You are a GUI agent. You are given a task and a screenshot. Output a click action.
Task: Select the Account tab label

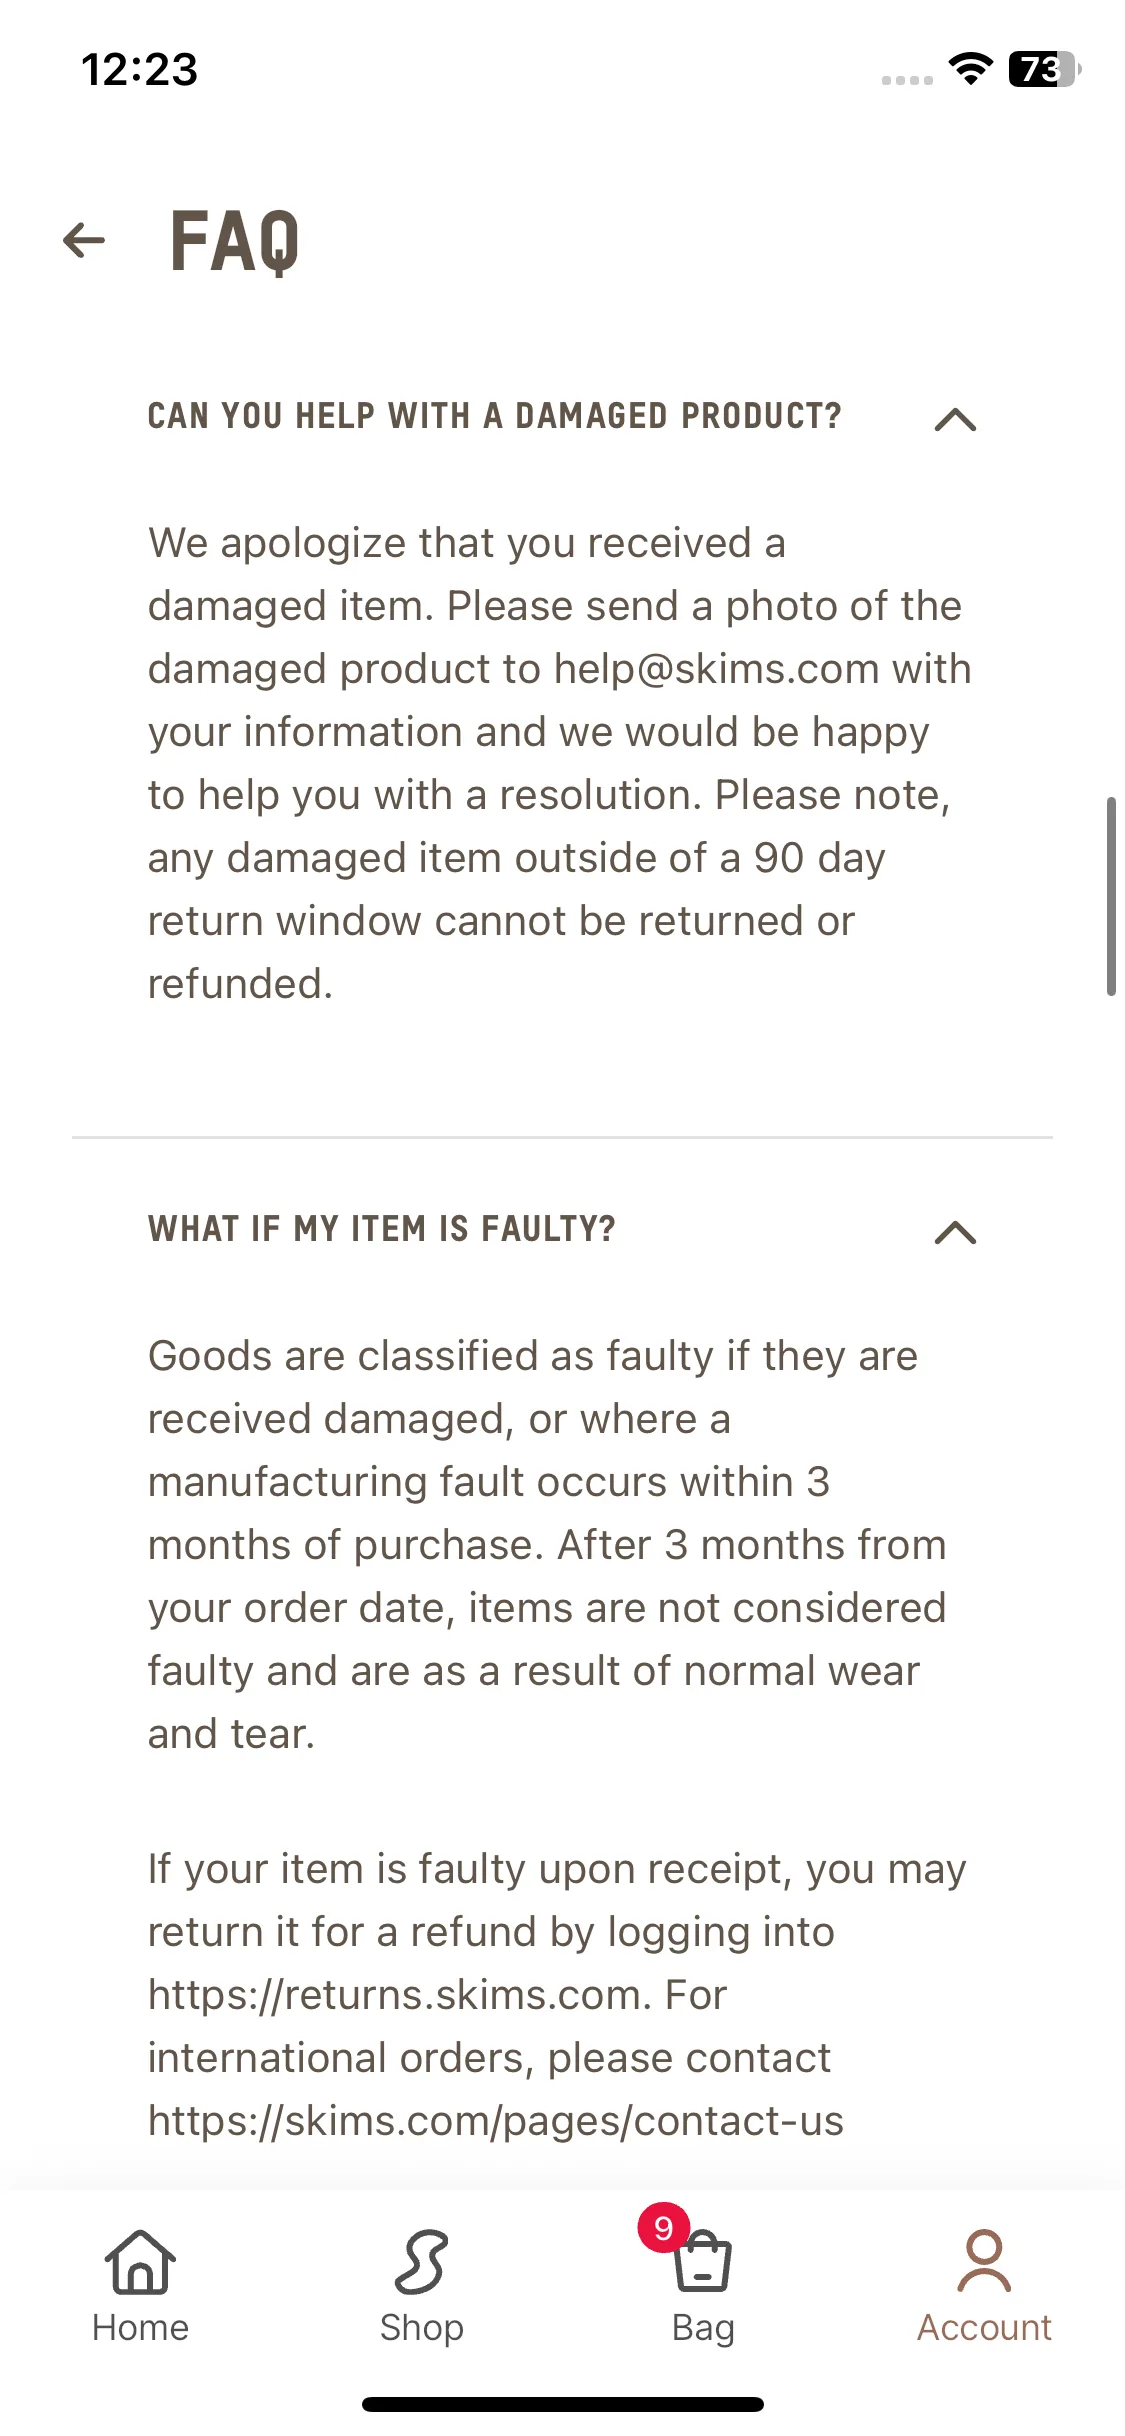pos(984,2328)
